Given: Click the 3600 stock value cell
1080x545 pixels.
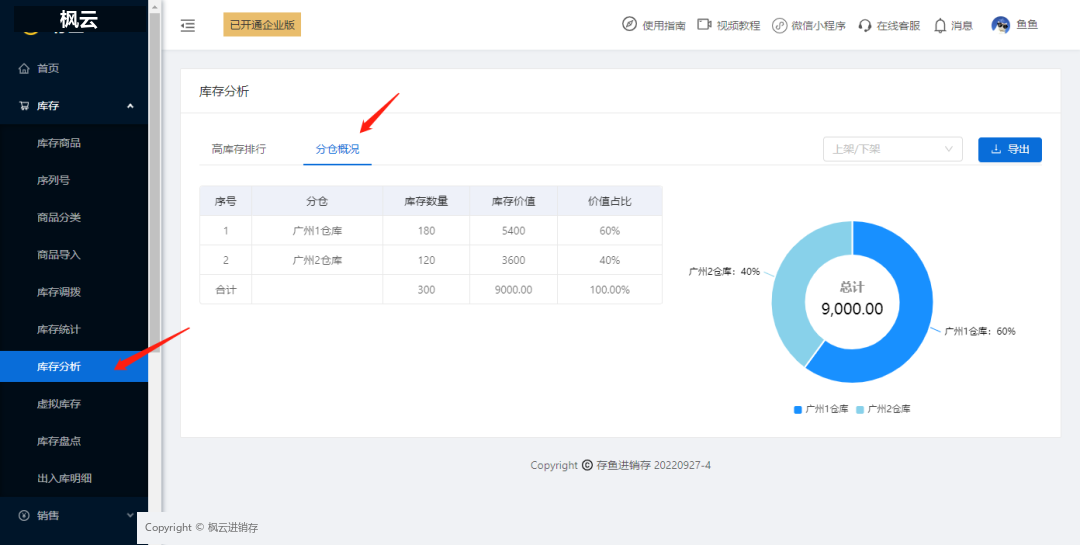Looking at the screenshot, I should tap(514, 260).
